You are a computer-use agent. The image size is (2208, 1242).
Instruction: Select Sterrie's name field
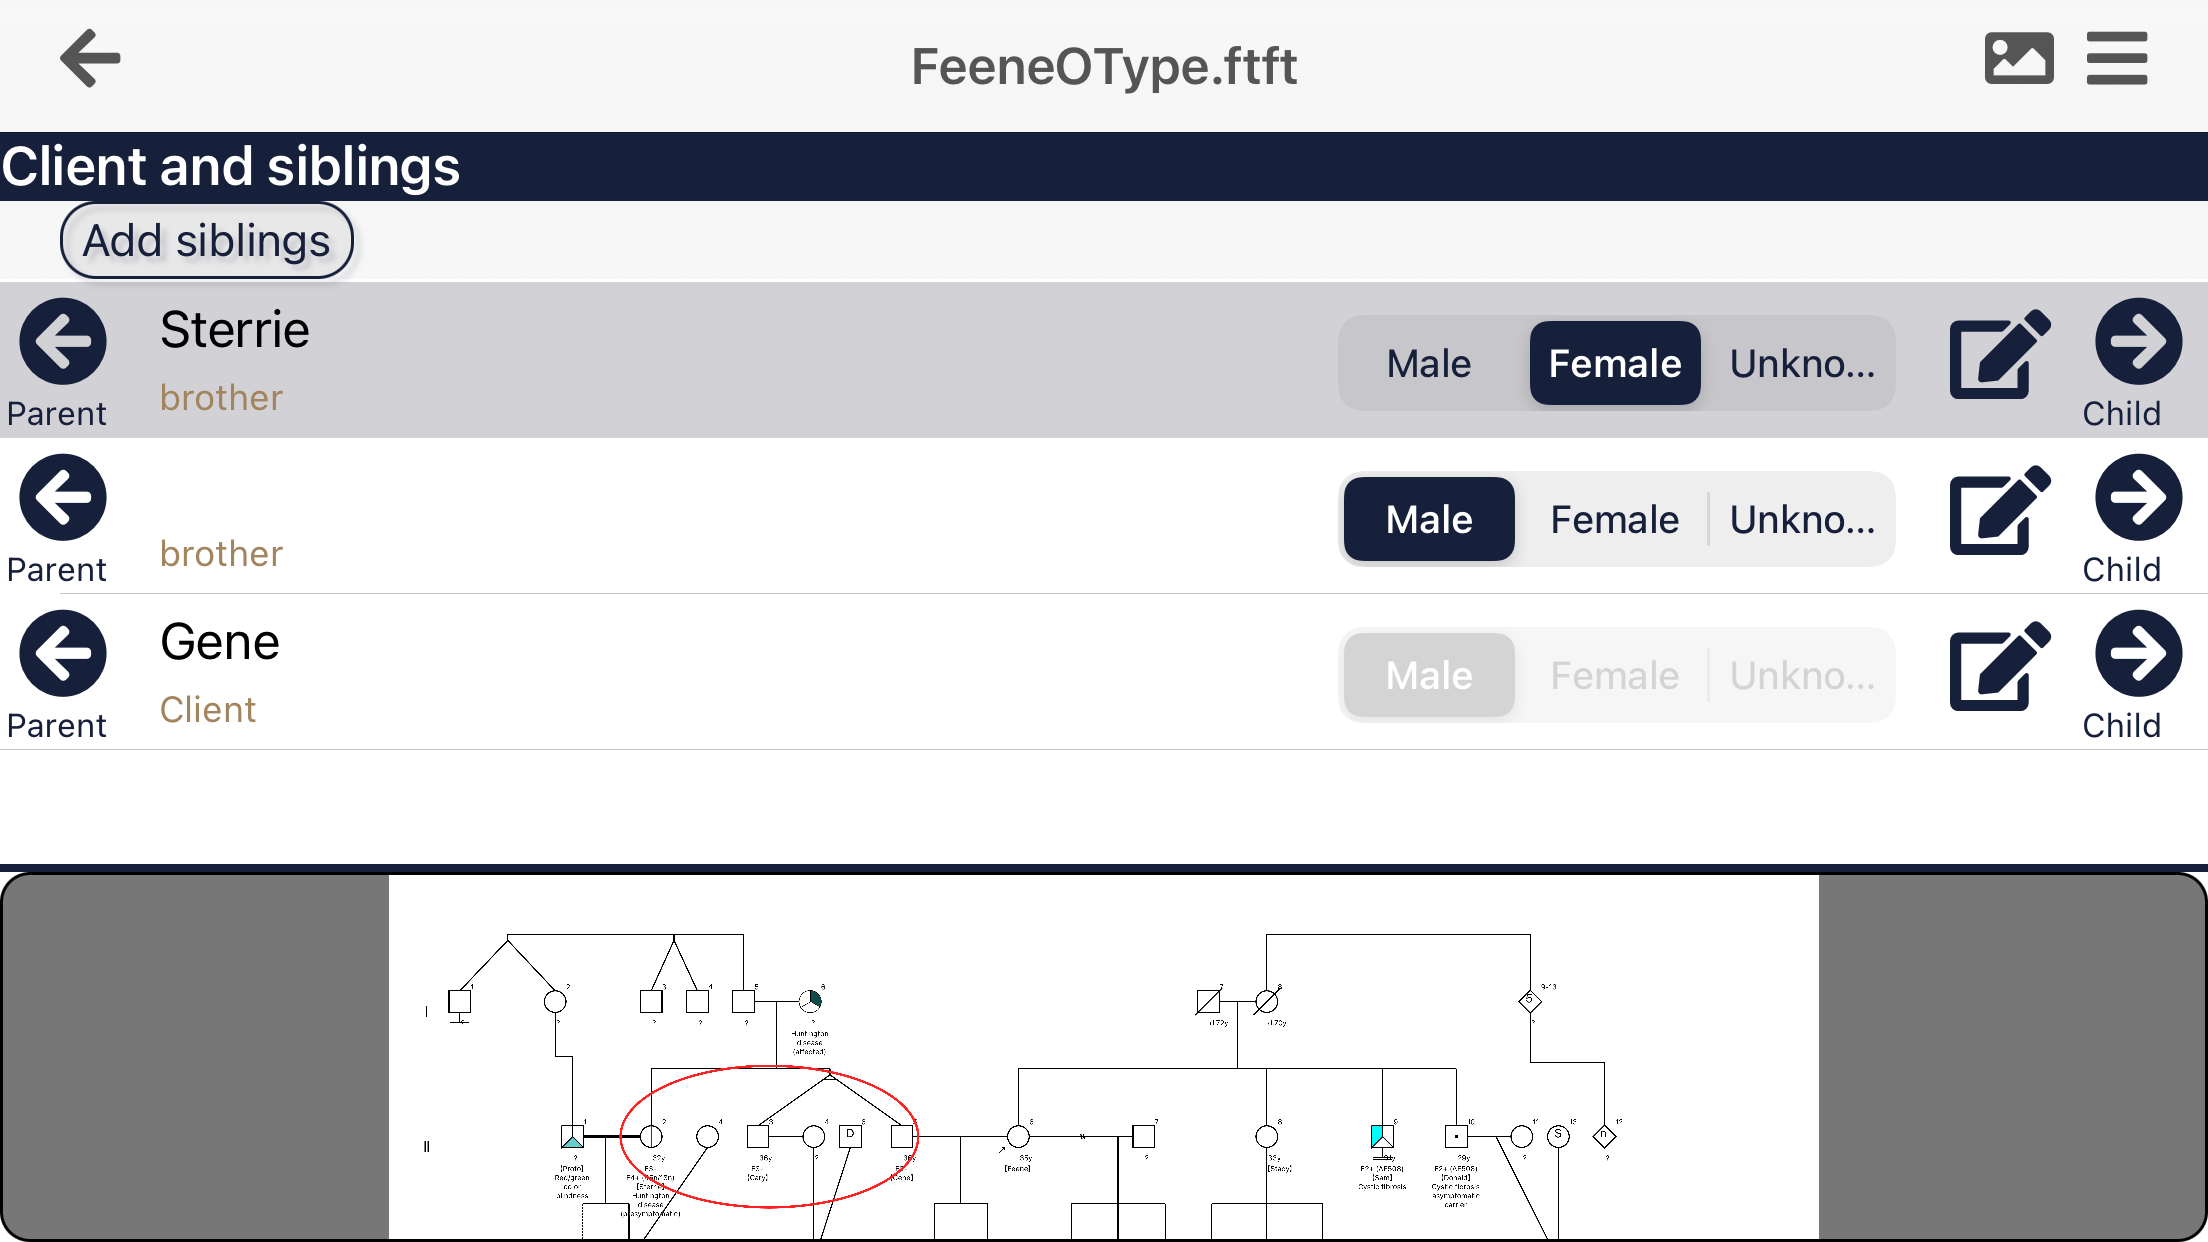point(235,328)
